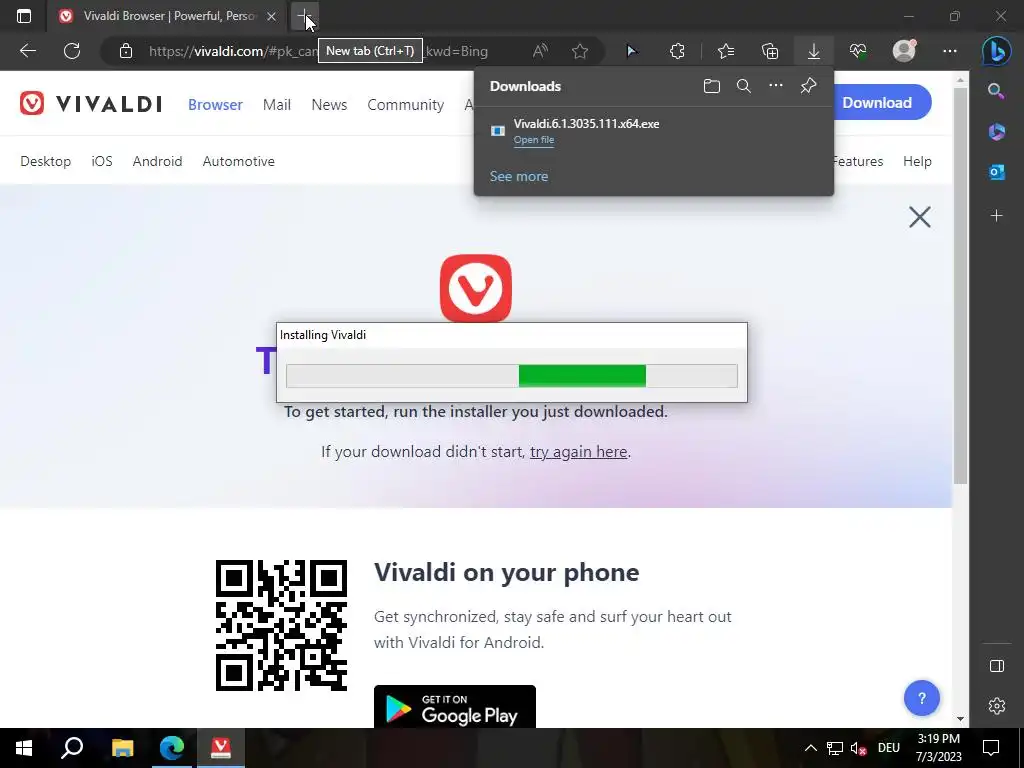Open the sidebar settings gear icon

[x=997, y=706]
